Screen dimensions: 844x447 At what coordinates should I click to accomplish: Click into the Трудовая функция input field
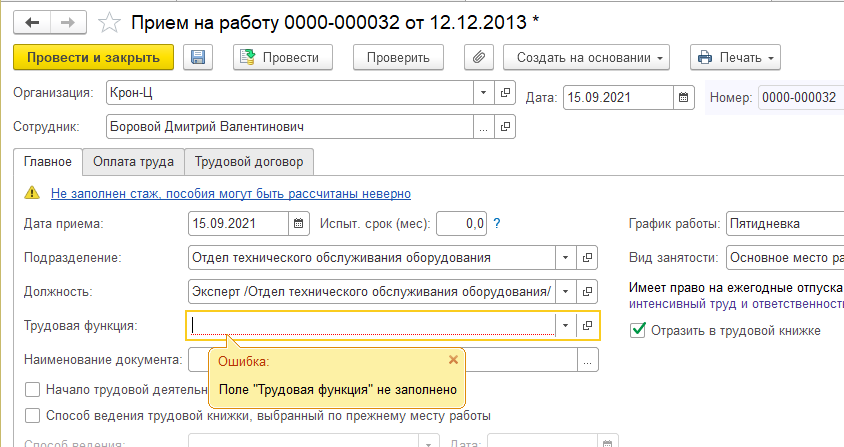coord(372,325)
